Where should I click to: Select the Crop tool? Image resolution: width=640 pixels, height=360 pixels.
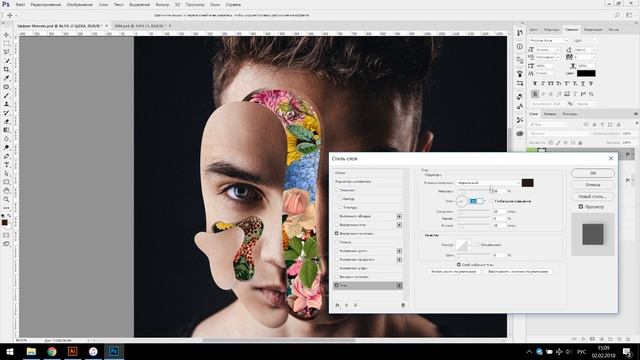(x=7, y=69)
